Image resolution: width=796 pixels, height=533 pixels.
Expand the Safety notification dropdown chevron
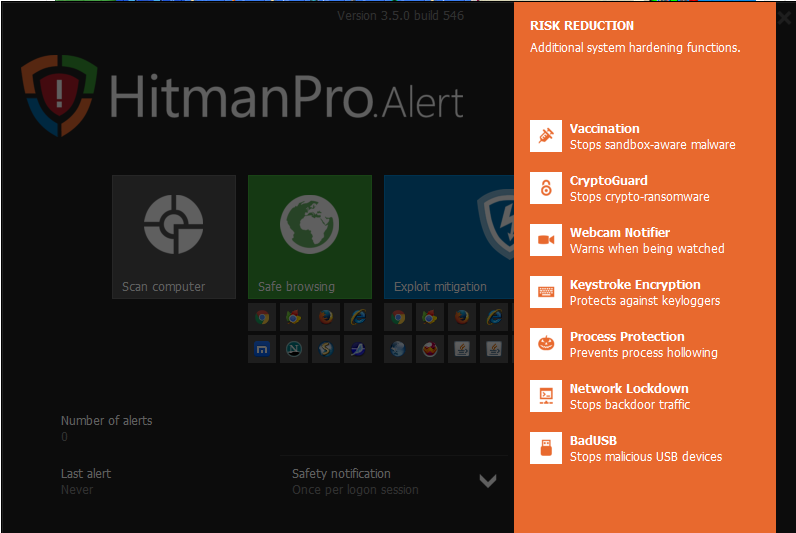click(488, 481)
